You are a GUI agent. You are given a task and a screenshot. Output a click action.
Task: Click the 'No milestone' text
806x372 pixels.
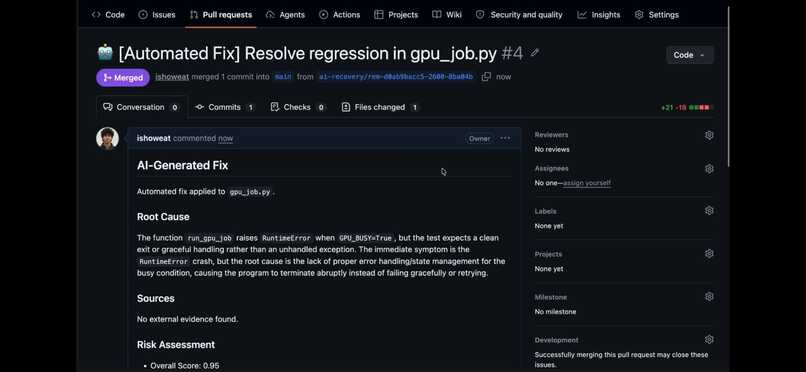pyautogui.click(x=555, y=312)
